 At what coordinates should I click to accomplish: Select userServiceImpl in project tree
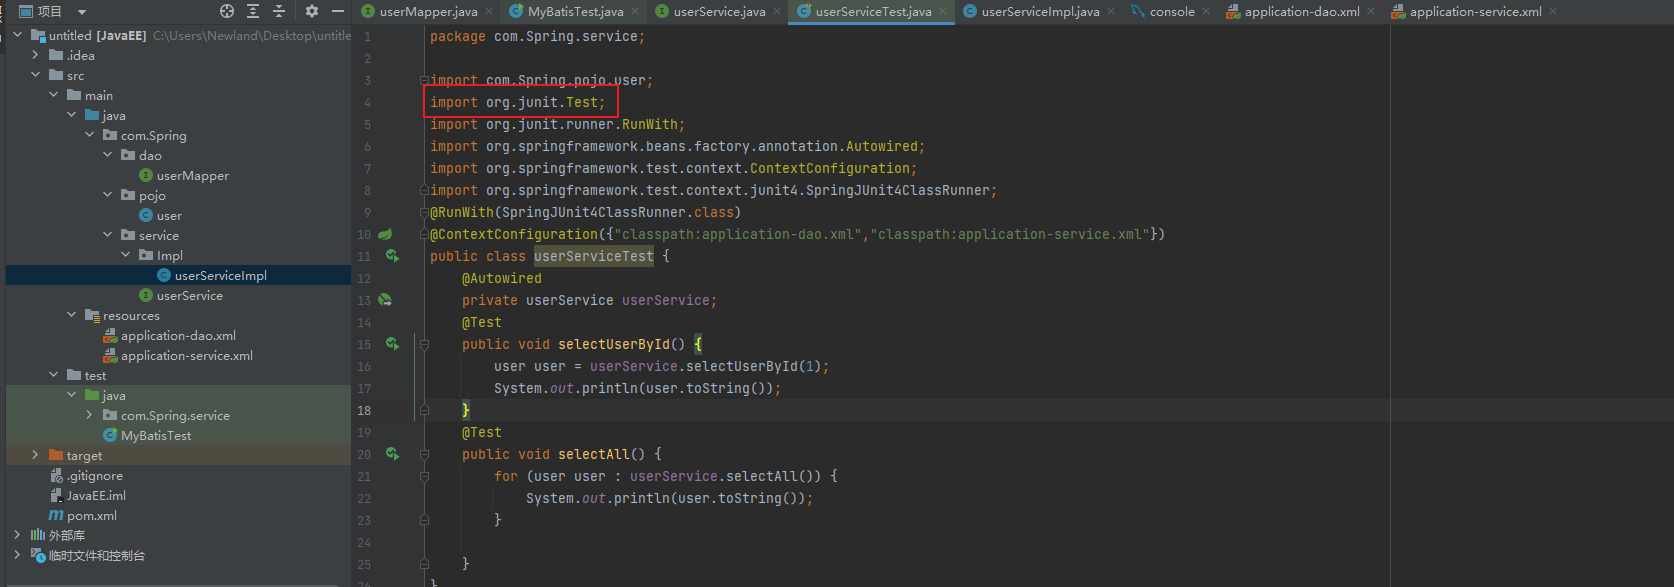[220, 275]
